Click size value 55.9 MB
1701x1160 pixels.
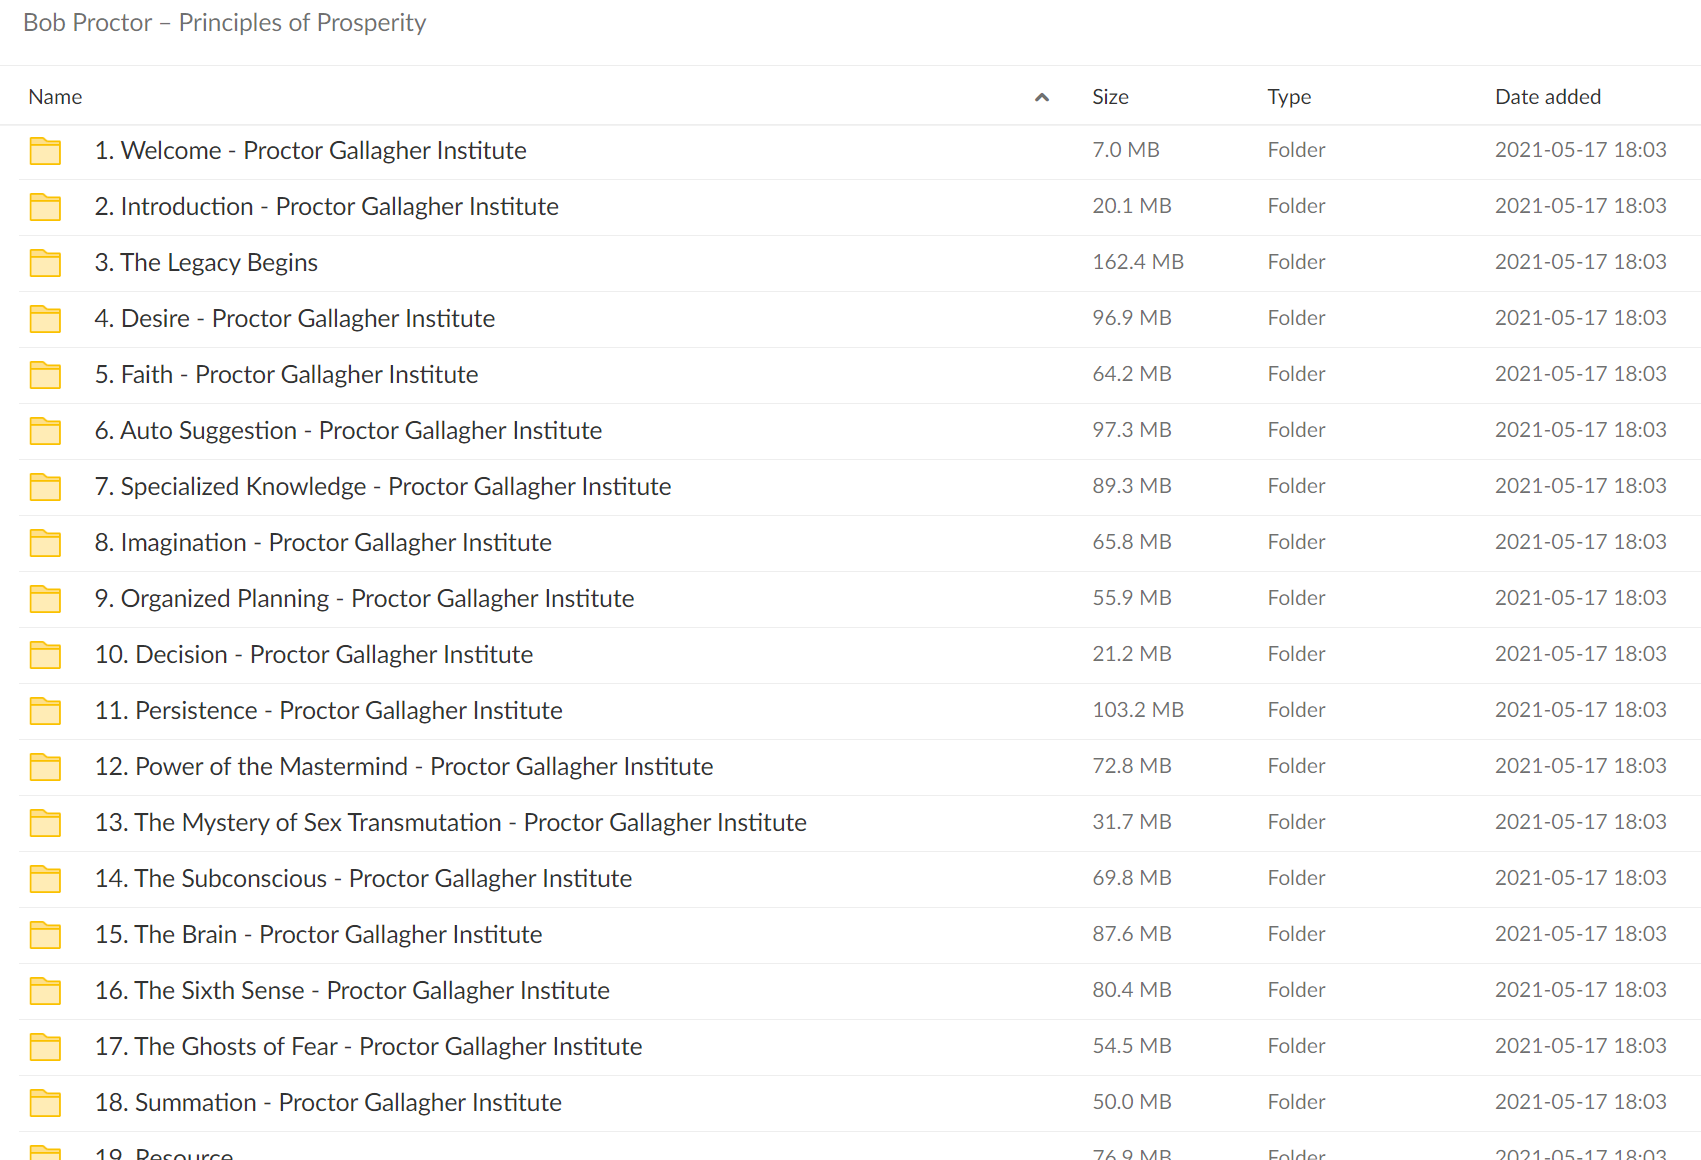(x=1132, y=598)
